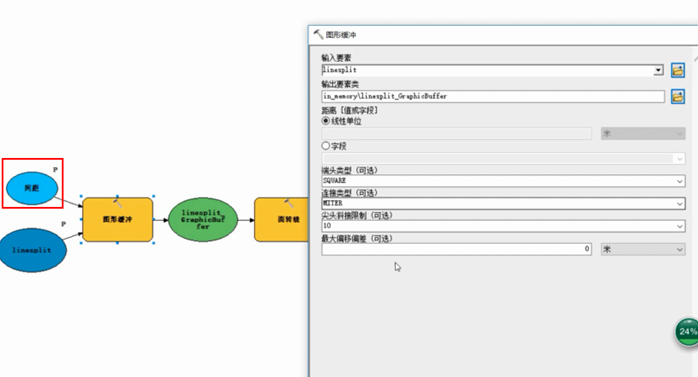The height and width of the screenshot is (377, 698).
Task: Select the 线性单位 radio button
Action: [326, 121]
